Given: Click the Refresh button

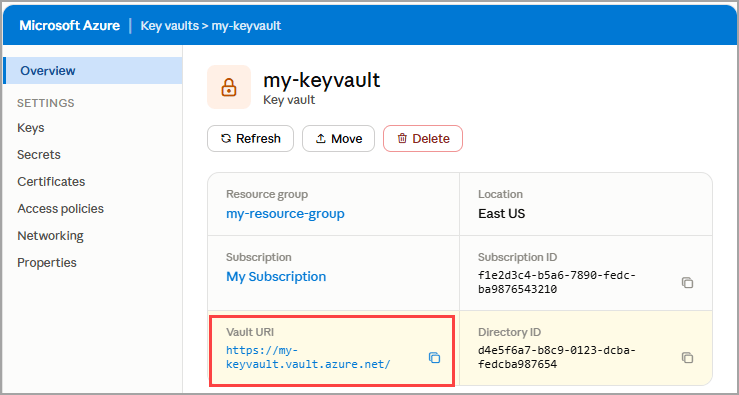Looking at the screenshot, I should tap(250, 139).
